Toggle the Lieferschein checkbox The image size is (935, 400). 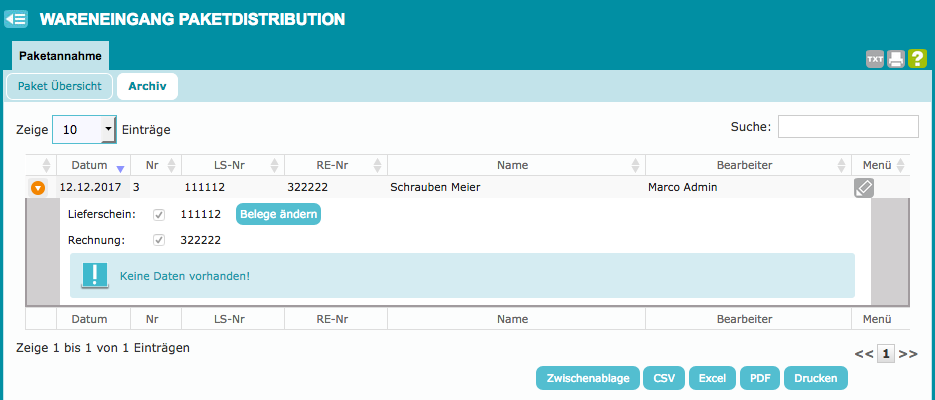point(158,215)
